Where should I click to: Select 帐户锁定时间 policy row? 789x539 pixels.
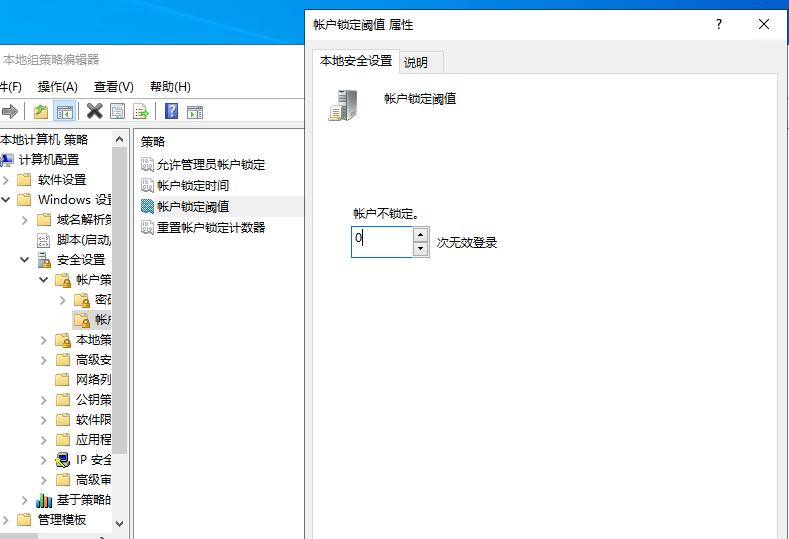pos(219,185)
